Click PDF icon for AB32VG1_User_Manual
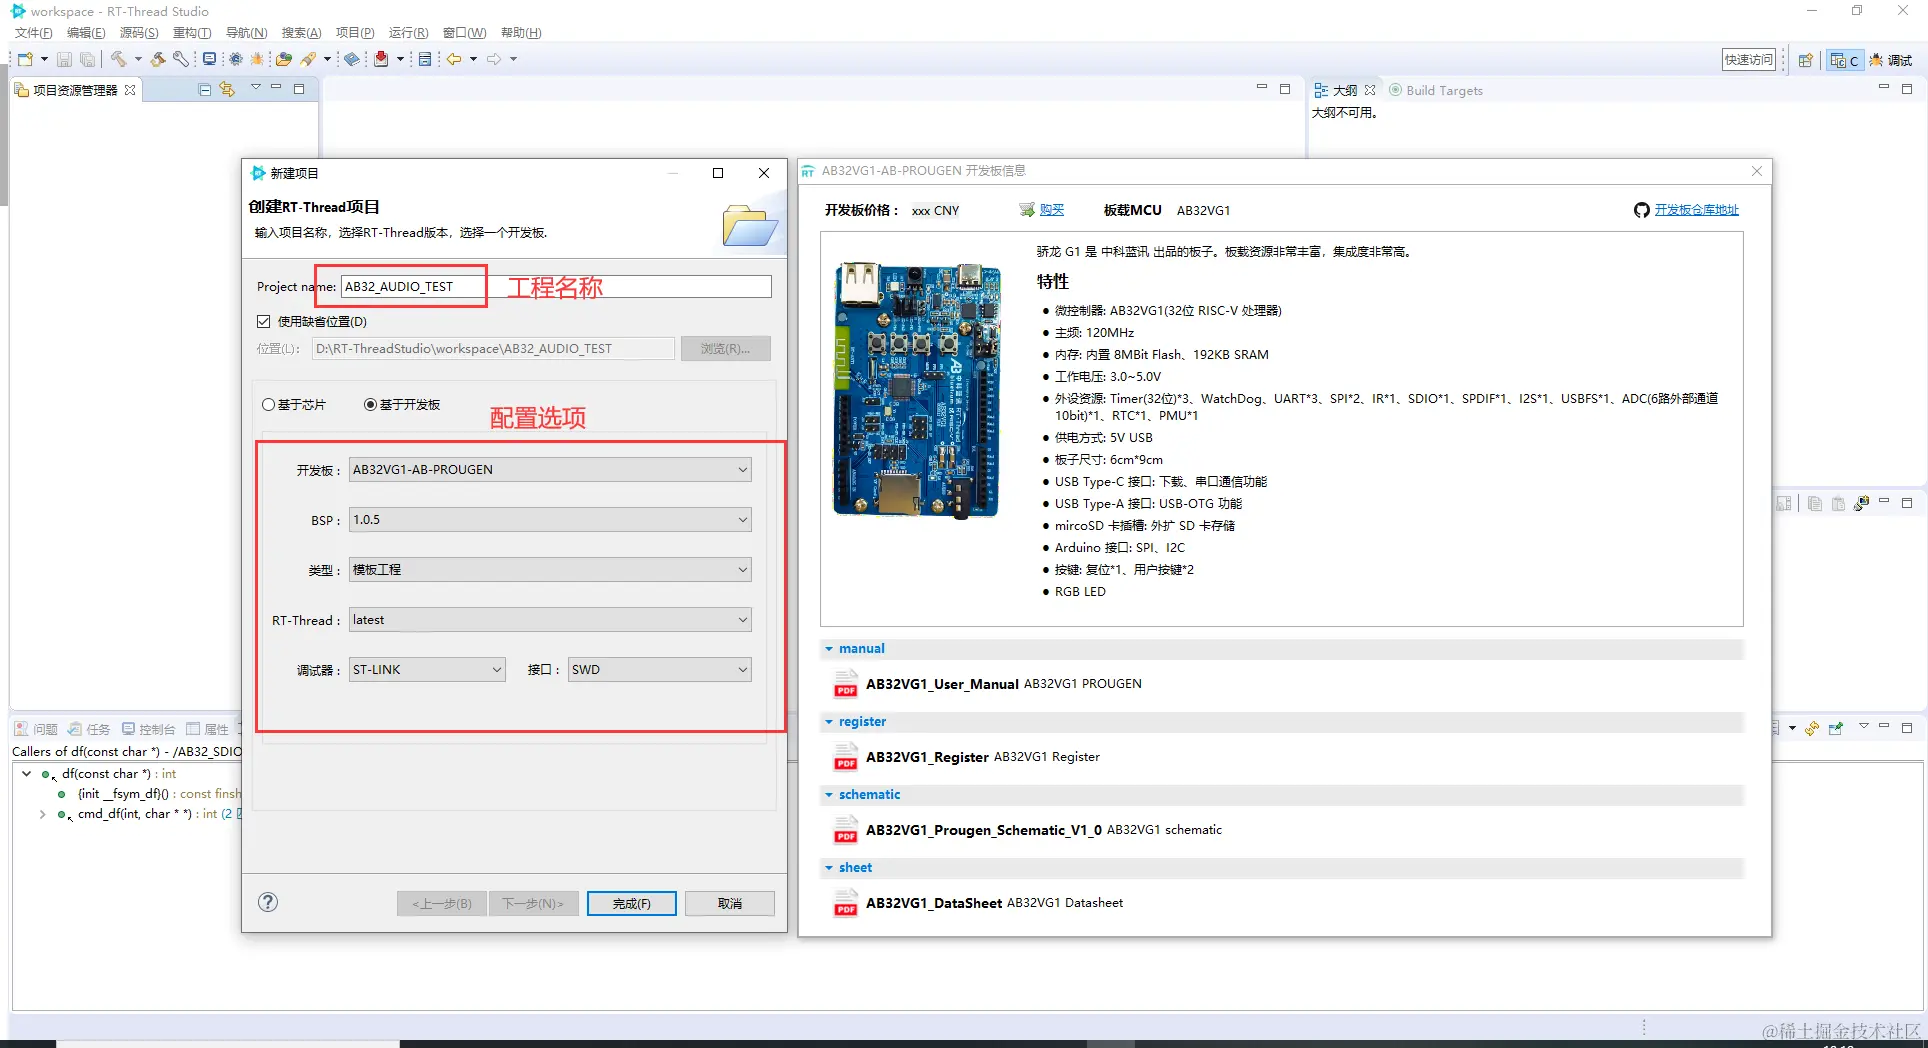 (x=846, y=684)
